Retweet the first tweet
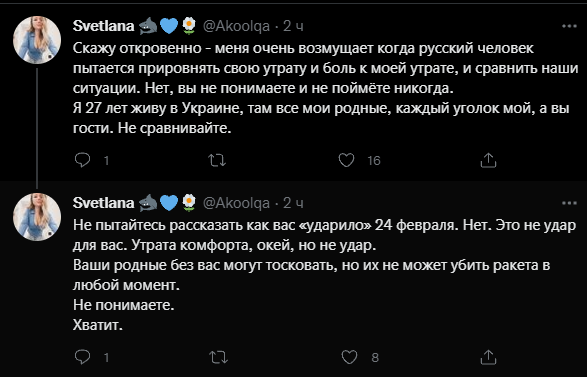The image size is (587, 377). click(217, 160)
